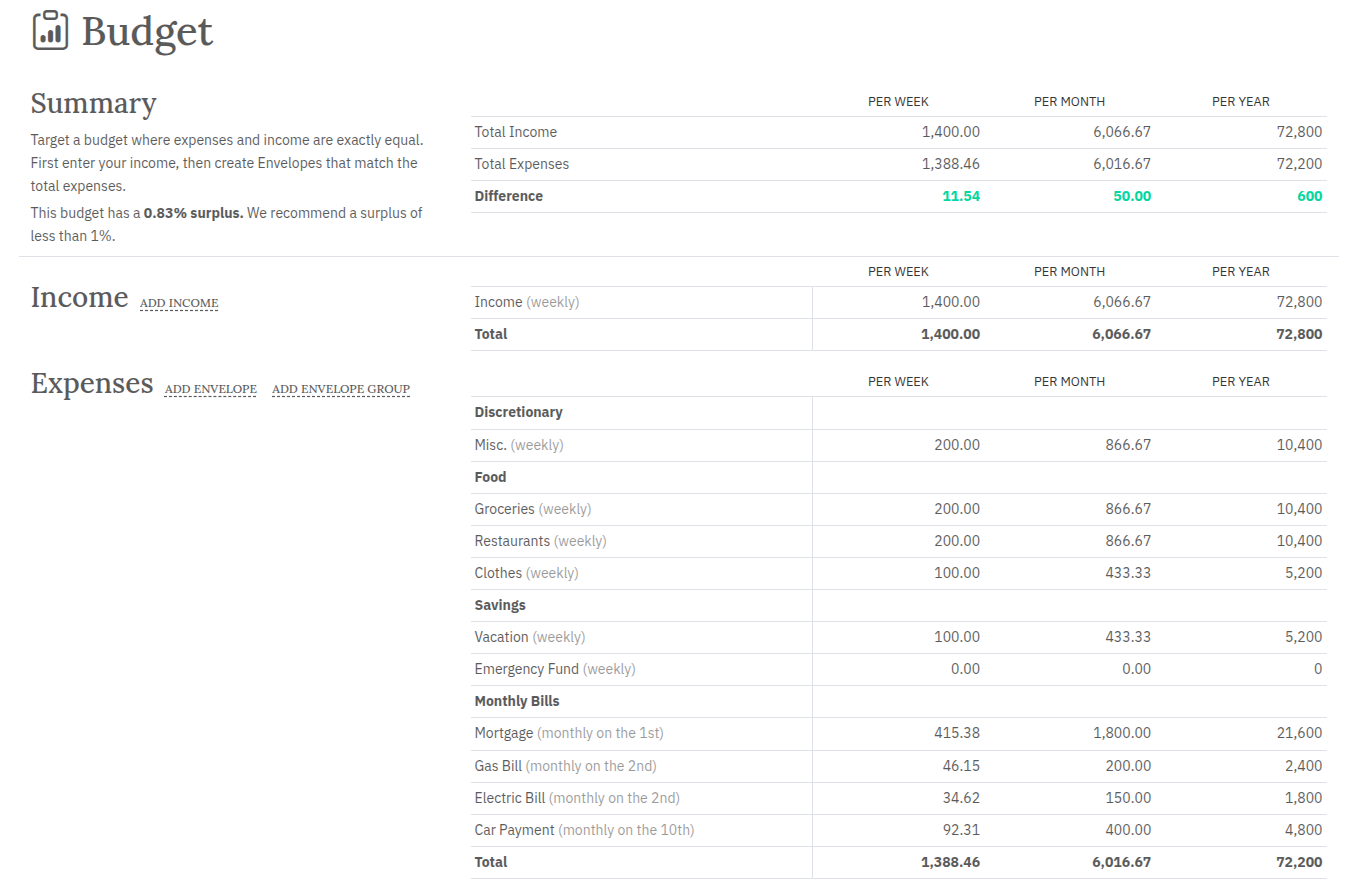Select the Monthly Bills group header
The image size is (1348, 891).
pyautogui.click(x=516, y=700)
